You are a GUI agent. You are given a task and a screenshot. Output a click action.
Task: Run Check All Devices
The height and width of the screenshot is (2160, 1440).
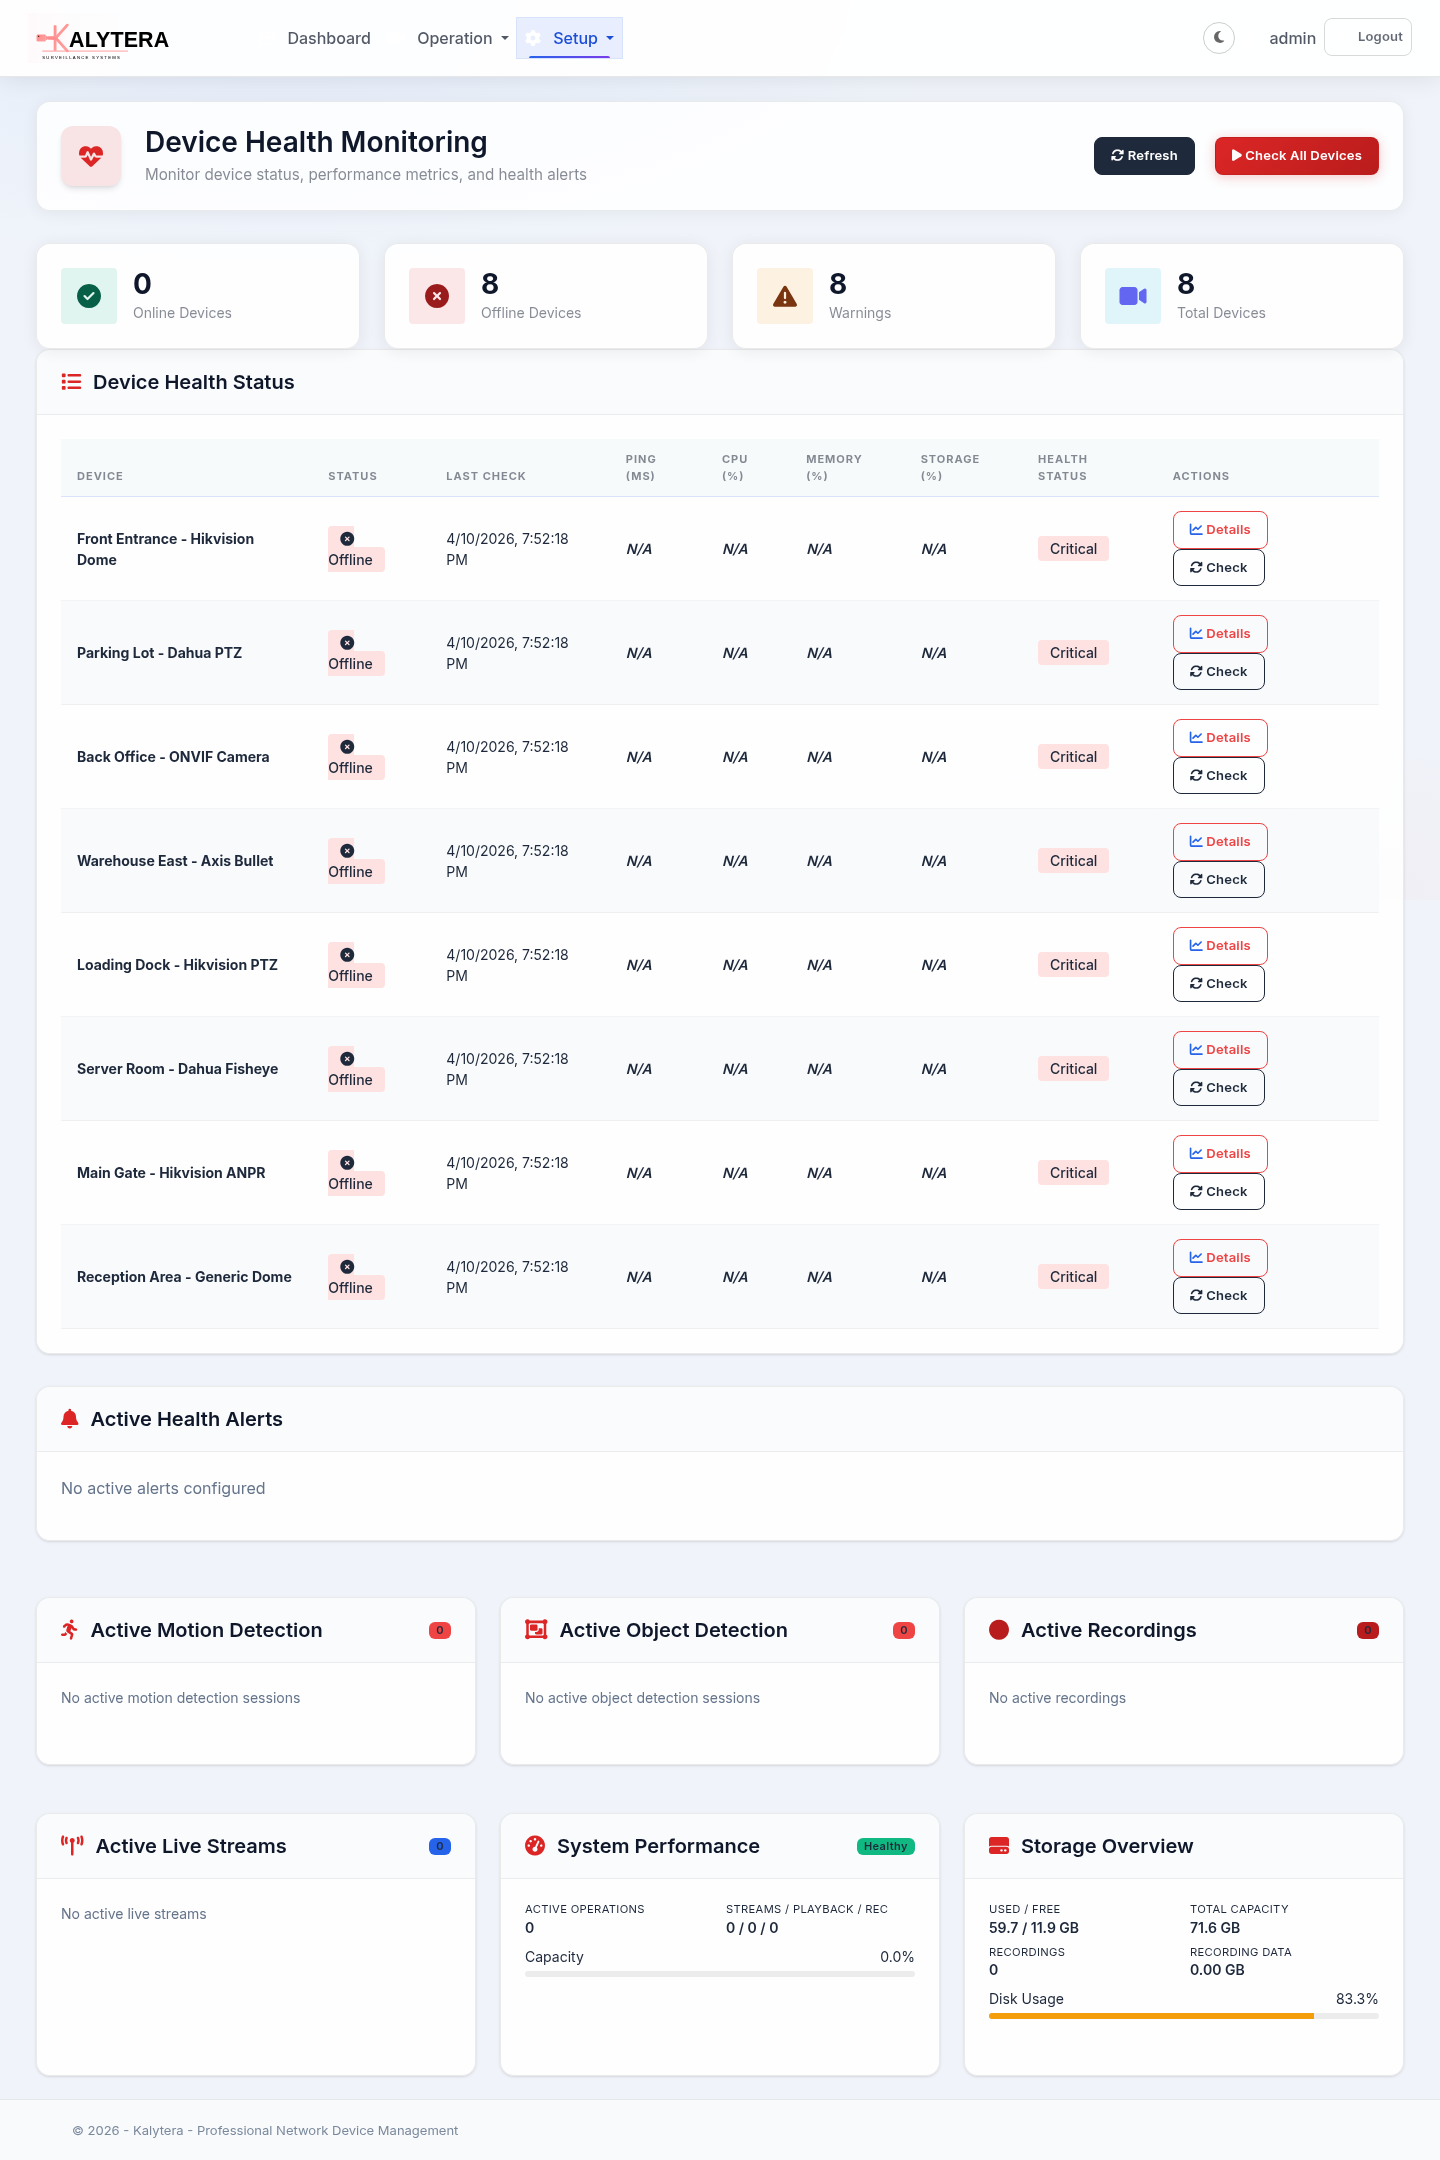pos(1296,156)
